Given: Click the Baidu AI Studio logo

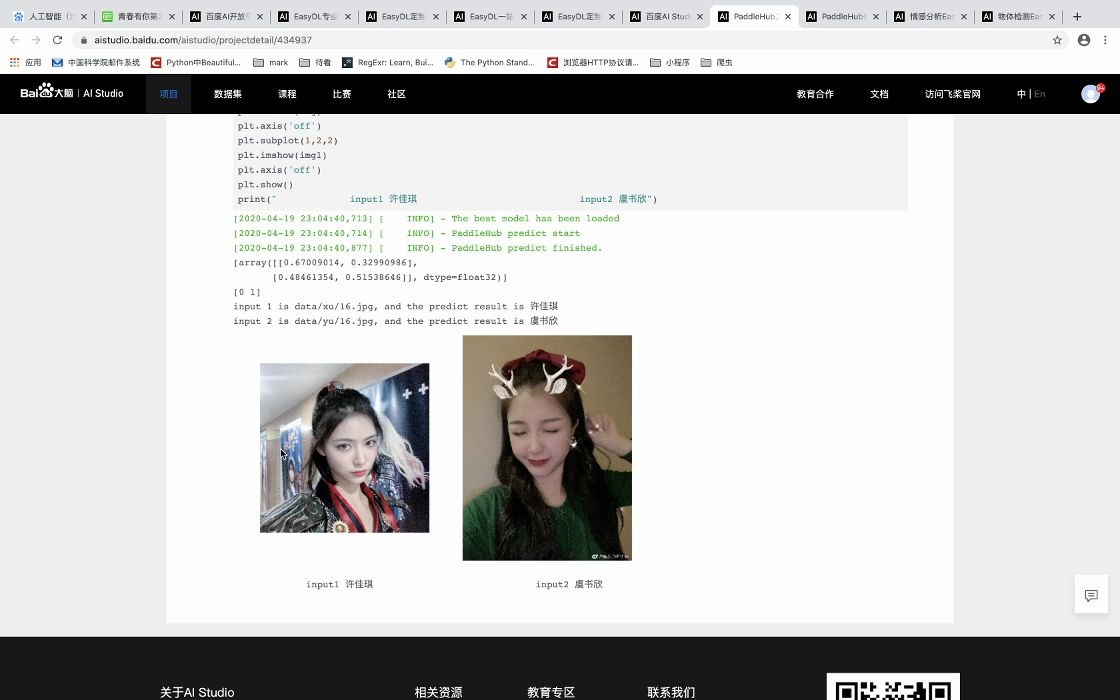Looking at the screenshot, I should click(70, 93).
